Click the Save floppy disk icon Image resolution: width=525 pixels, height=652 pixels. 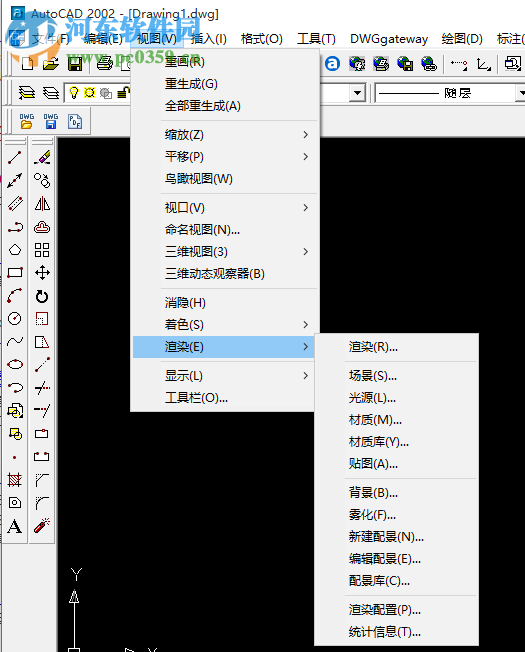click(x=75, y=64)
